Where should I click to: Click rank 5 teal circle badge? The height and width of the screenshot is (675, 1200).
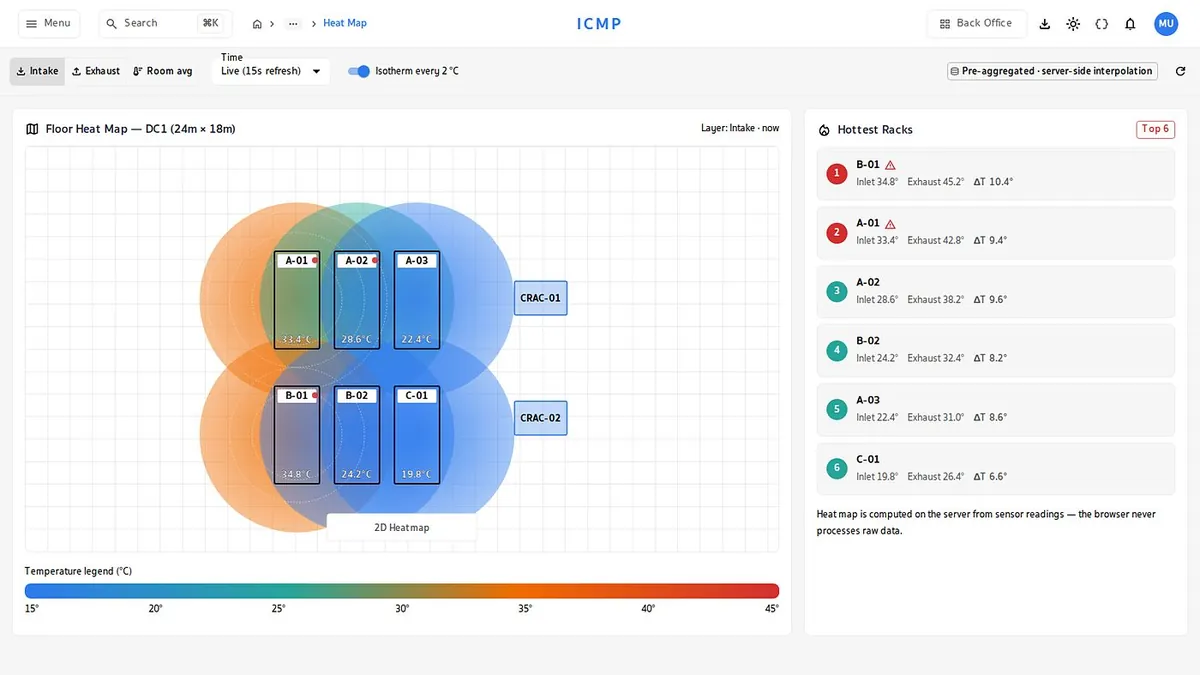tap(837, 409)
